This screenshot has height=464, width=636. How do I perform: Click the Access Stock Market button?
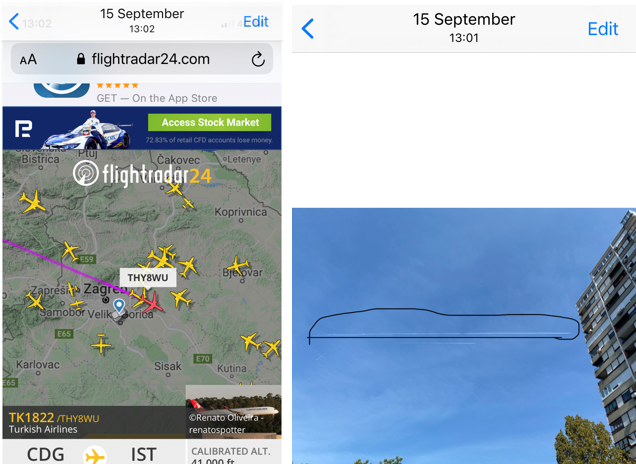[x=210, y=122]
